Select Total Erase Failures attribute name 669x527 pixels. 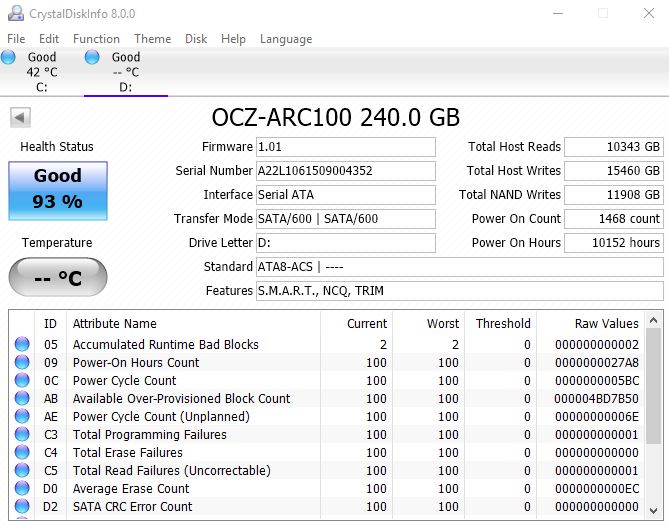coord(128,452)
